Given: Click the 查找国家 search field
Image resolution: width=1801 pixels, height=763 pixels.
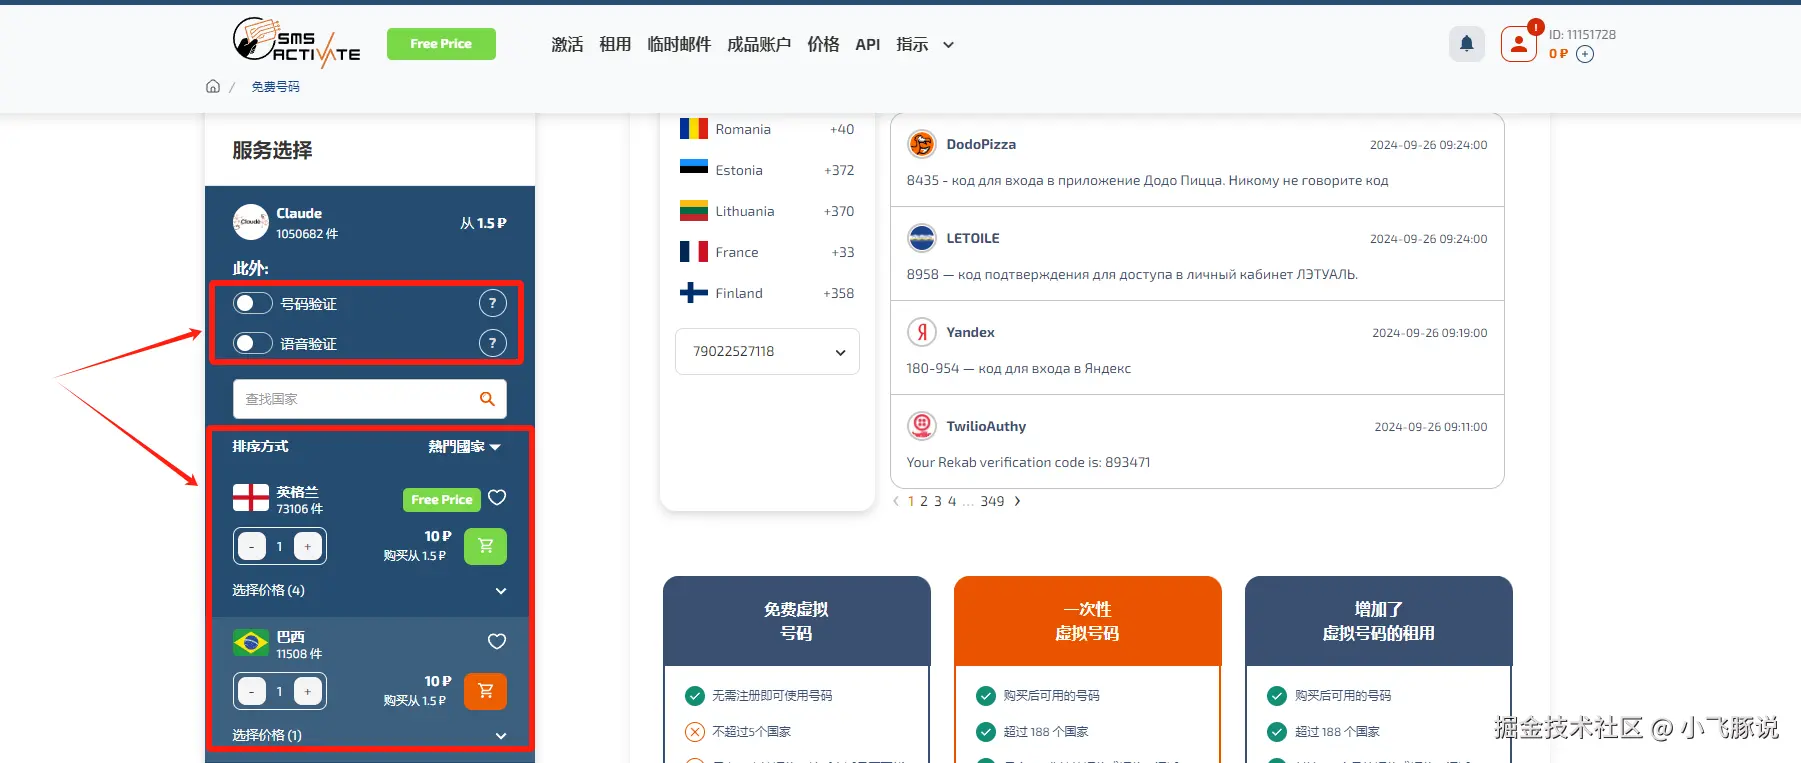Looking at the screenshot, I should coord(370,399).
